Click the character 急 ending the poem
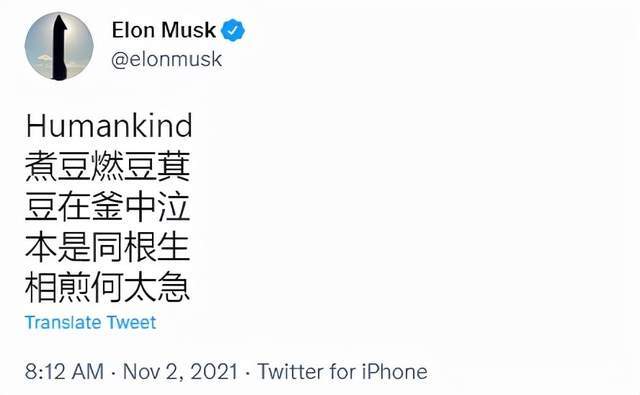Viewport: 640px width, 395px height. pyautogui.click(x=174, y=288)
